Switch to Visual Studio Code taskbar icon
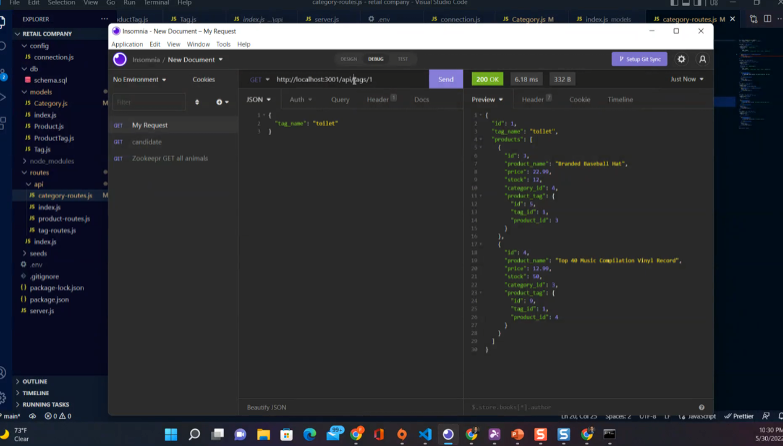The height and width of the screenshot is (446, 783). click(x=425, y=434)
